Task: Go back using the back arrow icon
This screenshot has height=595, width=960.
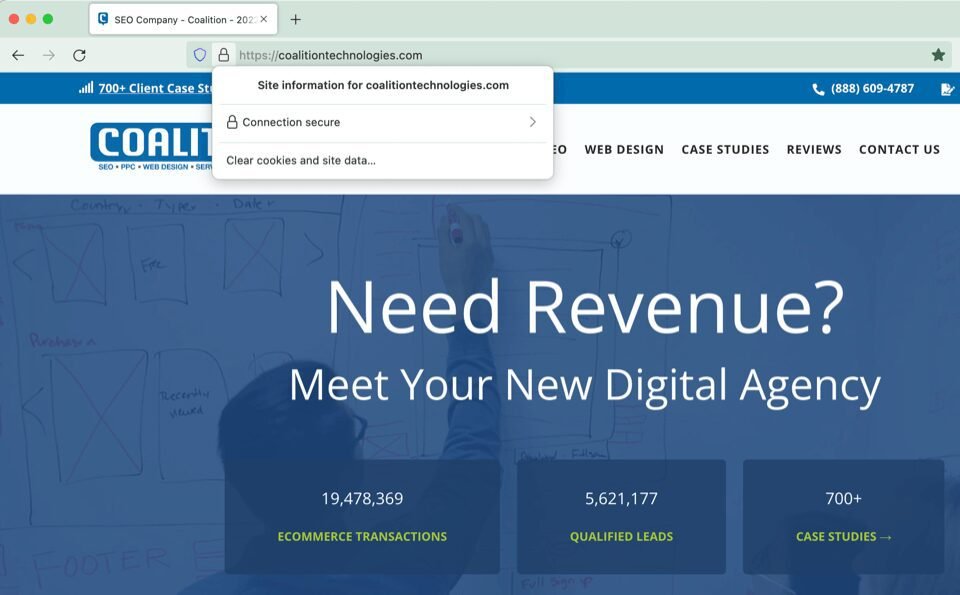Action: point(18,55)
